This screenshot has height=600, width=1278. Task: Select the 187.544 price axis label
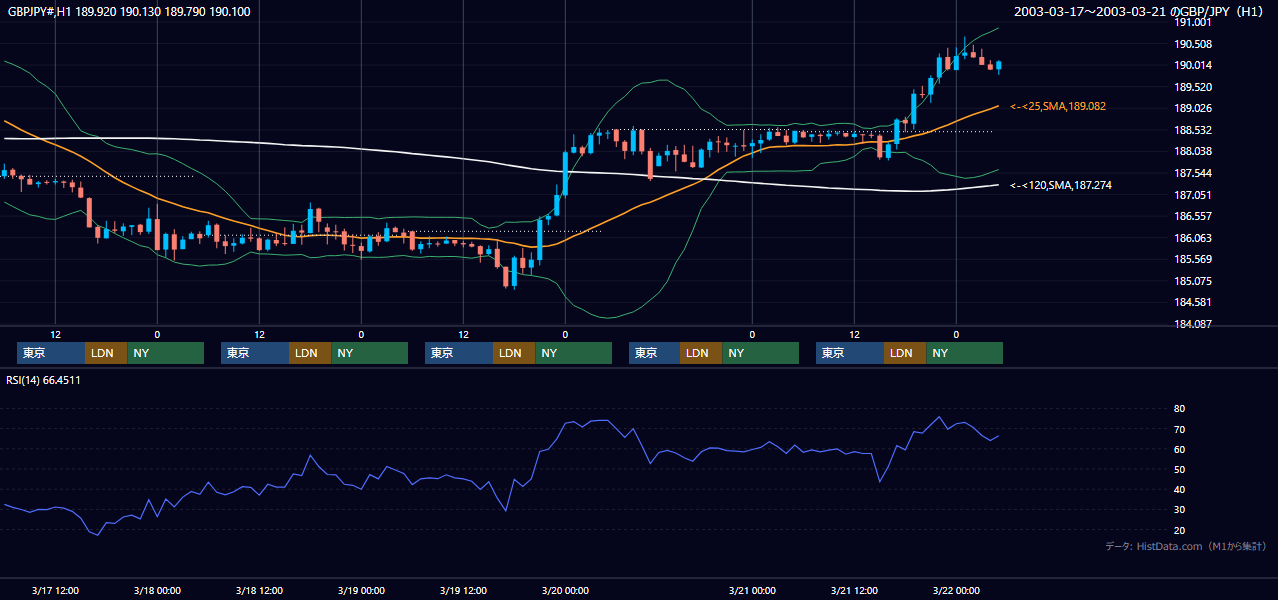[1193, 173]
